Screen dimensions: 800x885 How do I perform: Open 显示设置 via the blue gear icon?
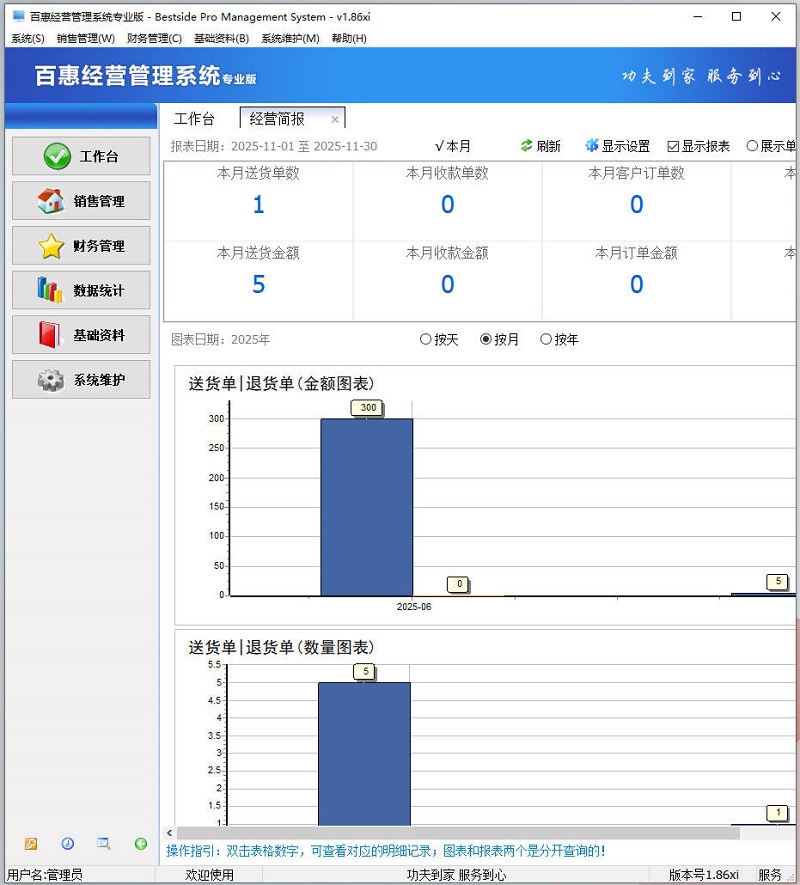tap(592, 146)
